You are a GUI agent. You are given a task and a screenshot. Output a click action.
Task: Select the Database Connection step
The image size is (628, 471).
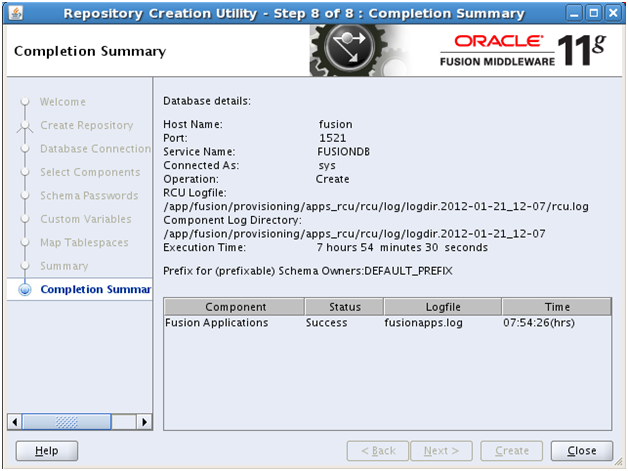pyautogui.click(x=95, y=149)
